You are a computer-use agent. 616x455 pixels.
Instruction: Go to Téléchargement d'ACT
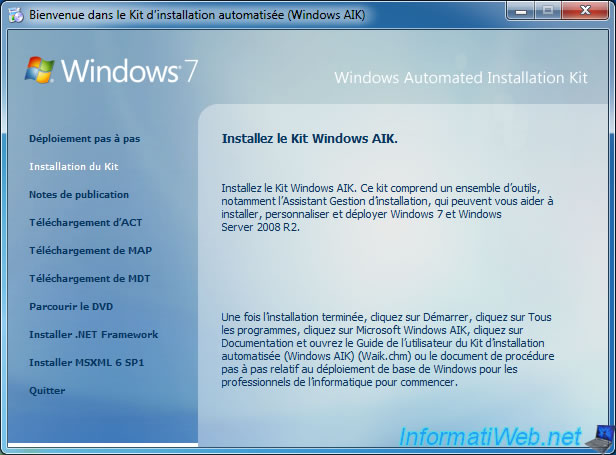point(85,222)
